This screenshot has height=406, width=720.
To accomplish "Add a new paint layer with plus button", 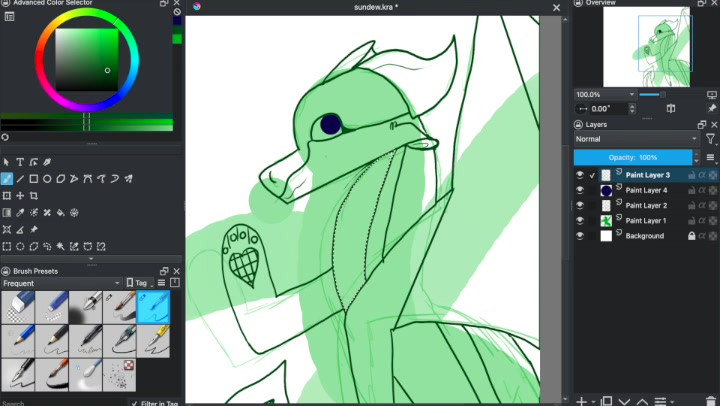I will (x=581, y=401).
